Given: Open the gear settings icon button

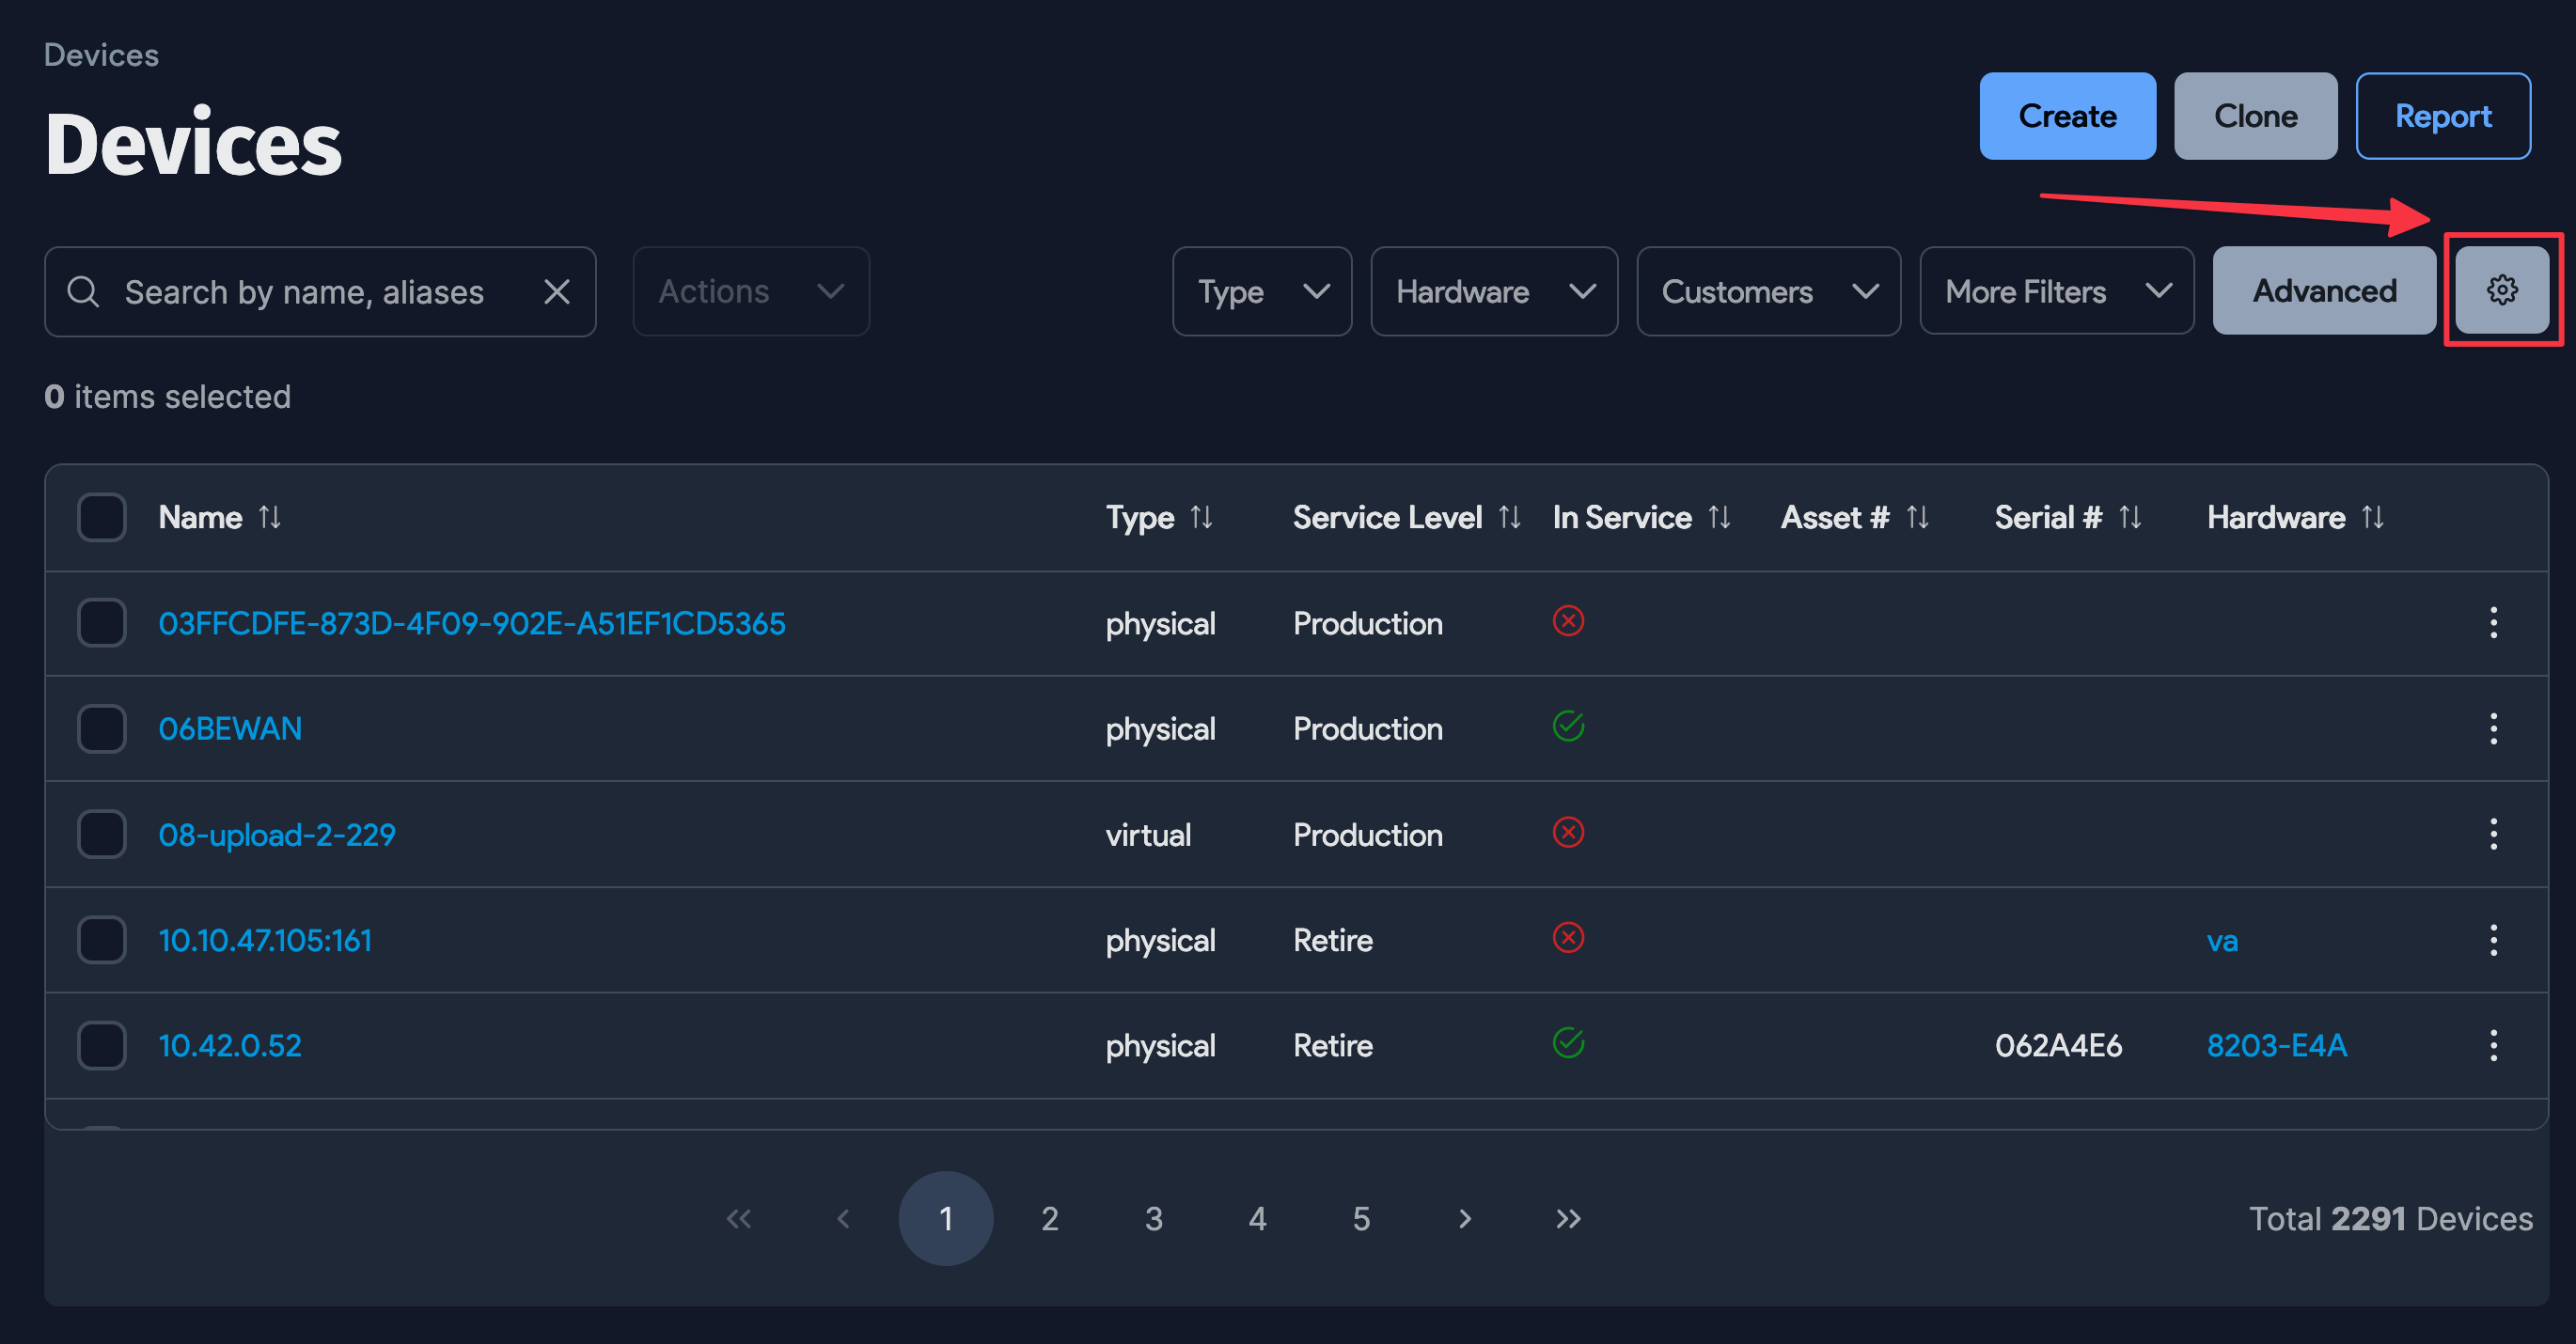Looking at the screenshot, I should (2501, 291).
